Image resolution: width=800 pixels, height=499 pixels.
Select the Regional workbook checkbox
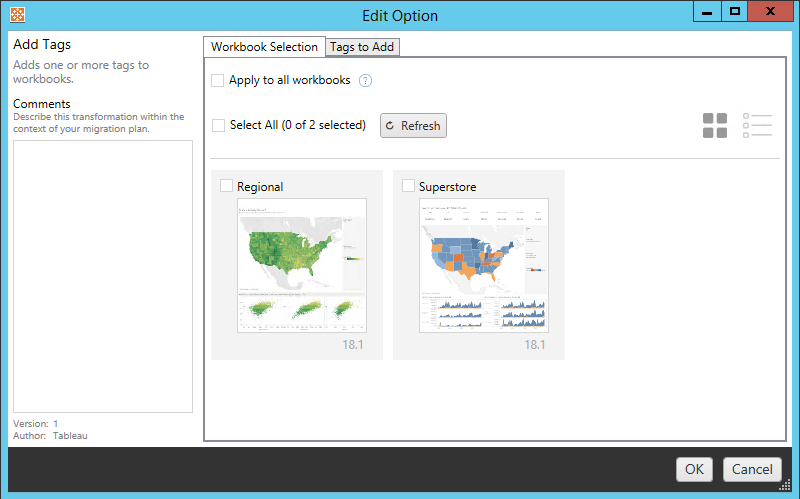[x=226, y=186]
